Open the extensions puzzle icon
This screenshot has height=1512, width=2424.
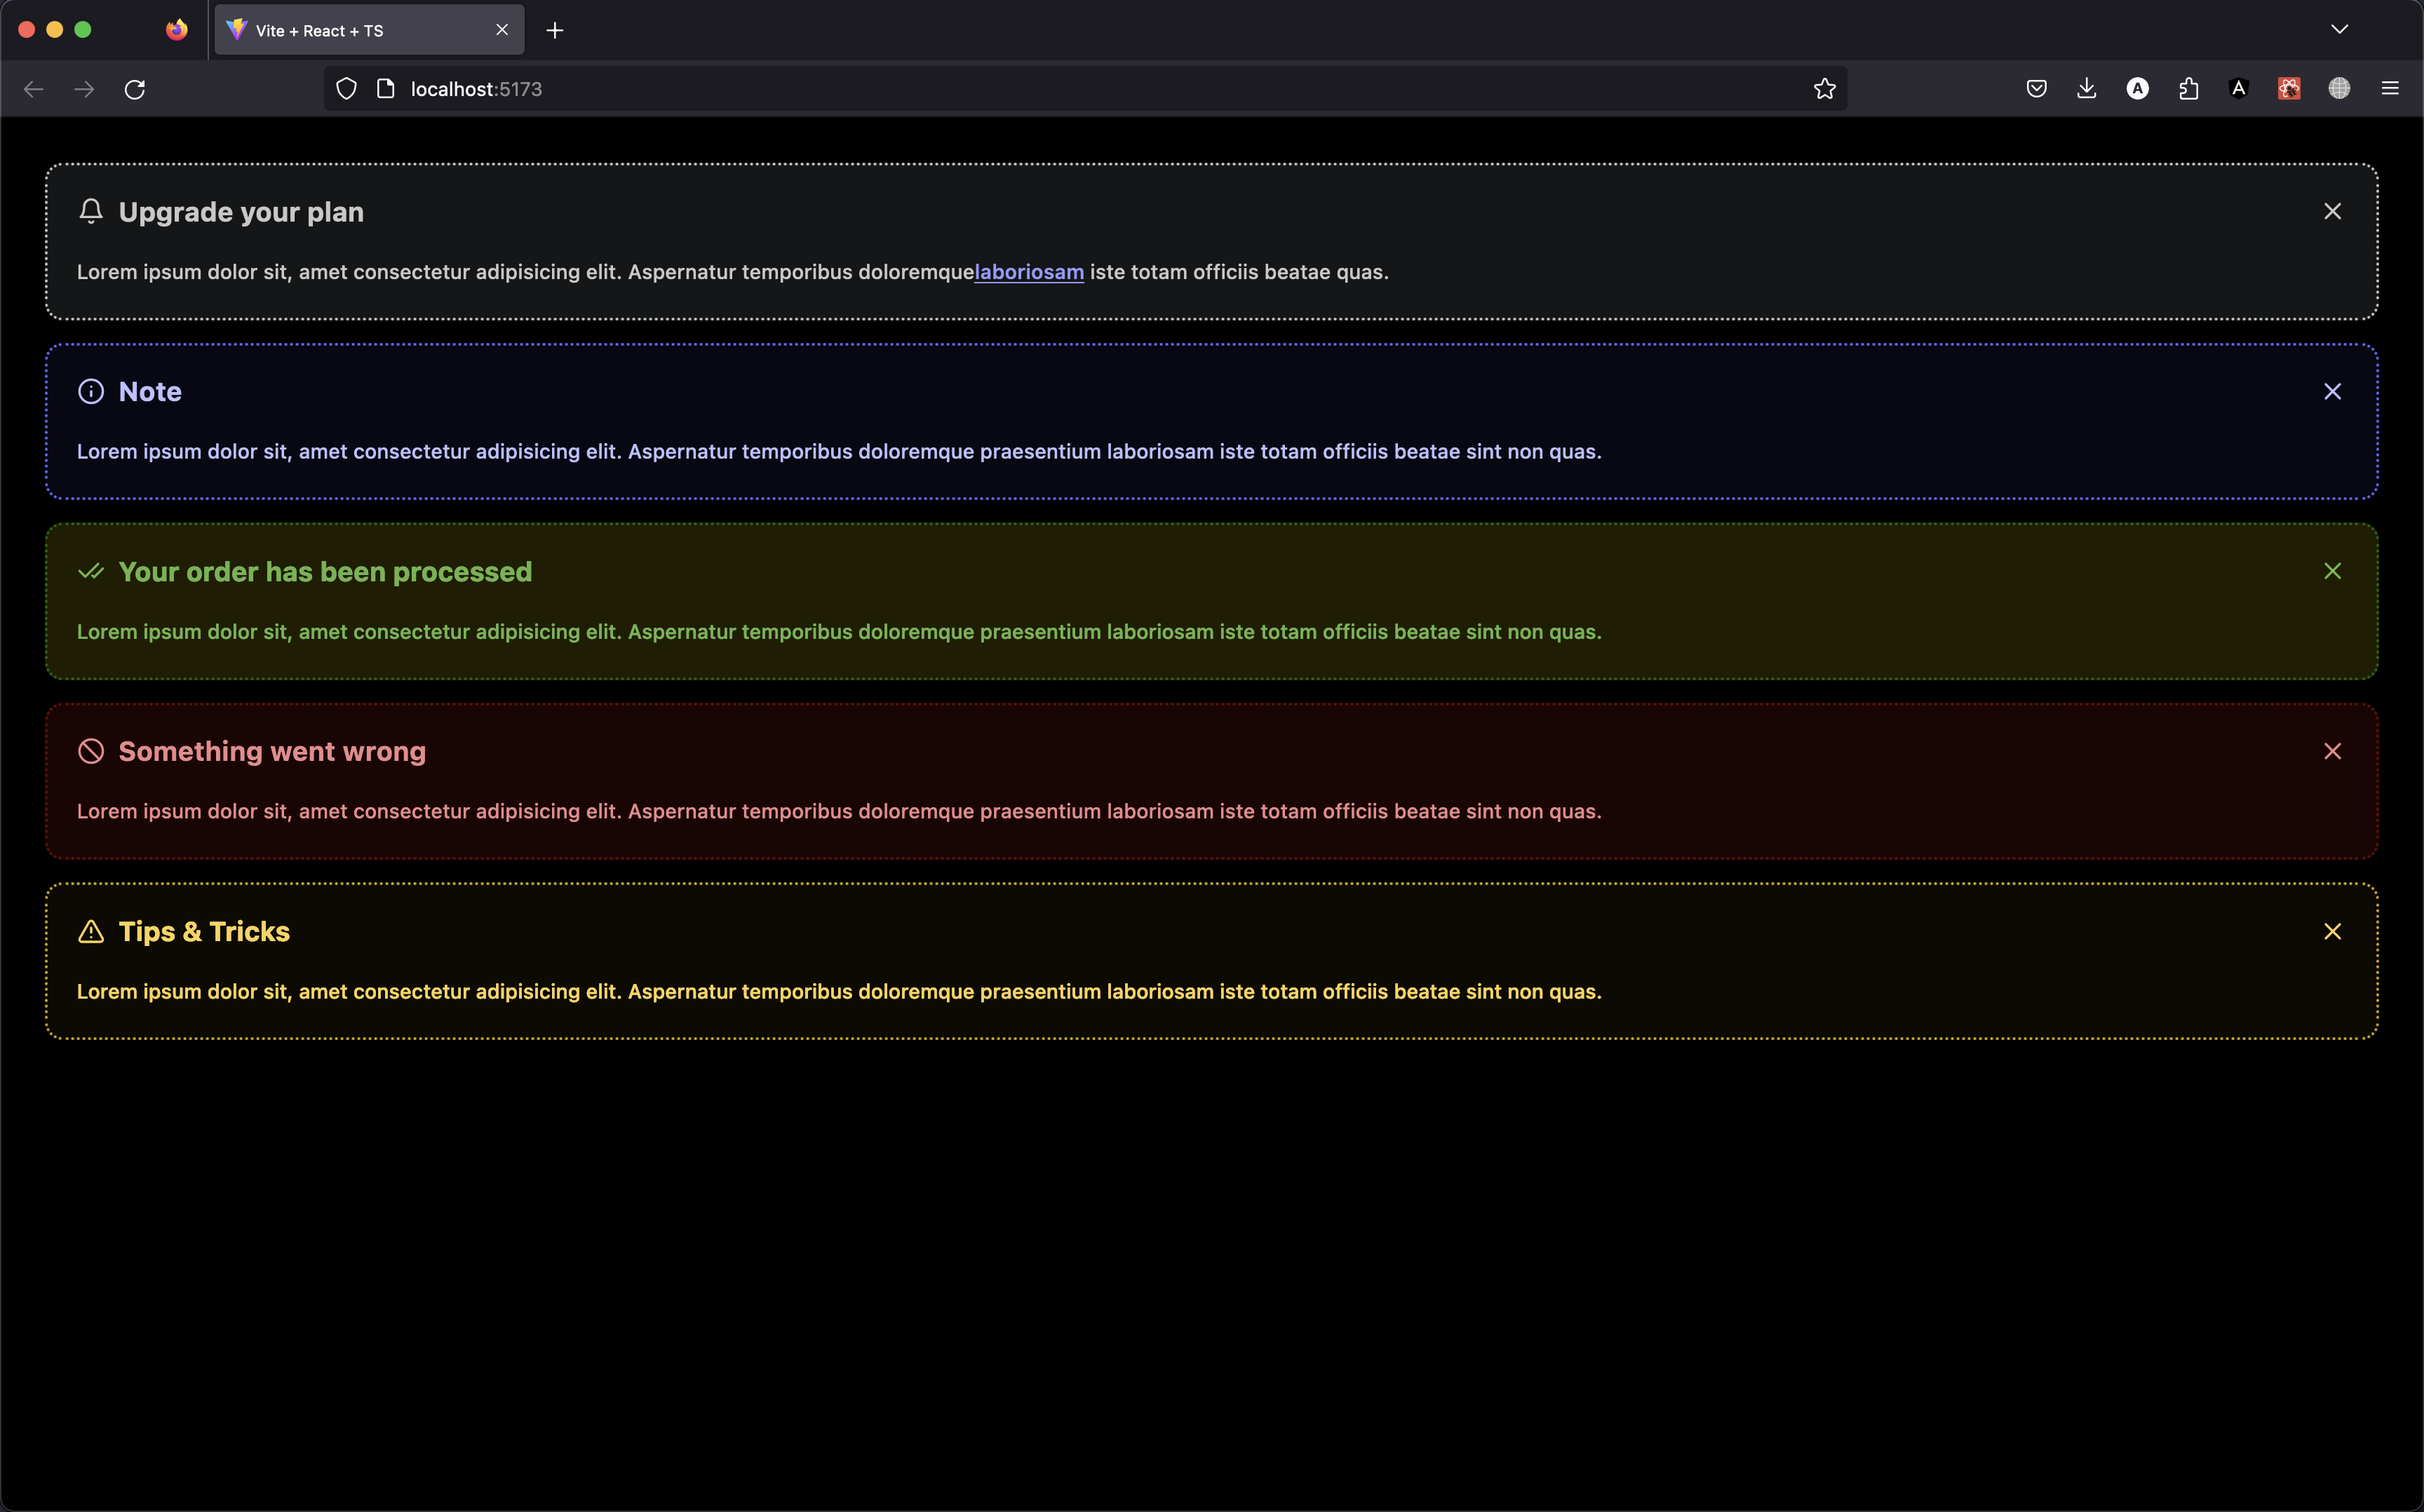(x=2188, y=89)
